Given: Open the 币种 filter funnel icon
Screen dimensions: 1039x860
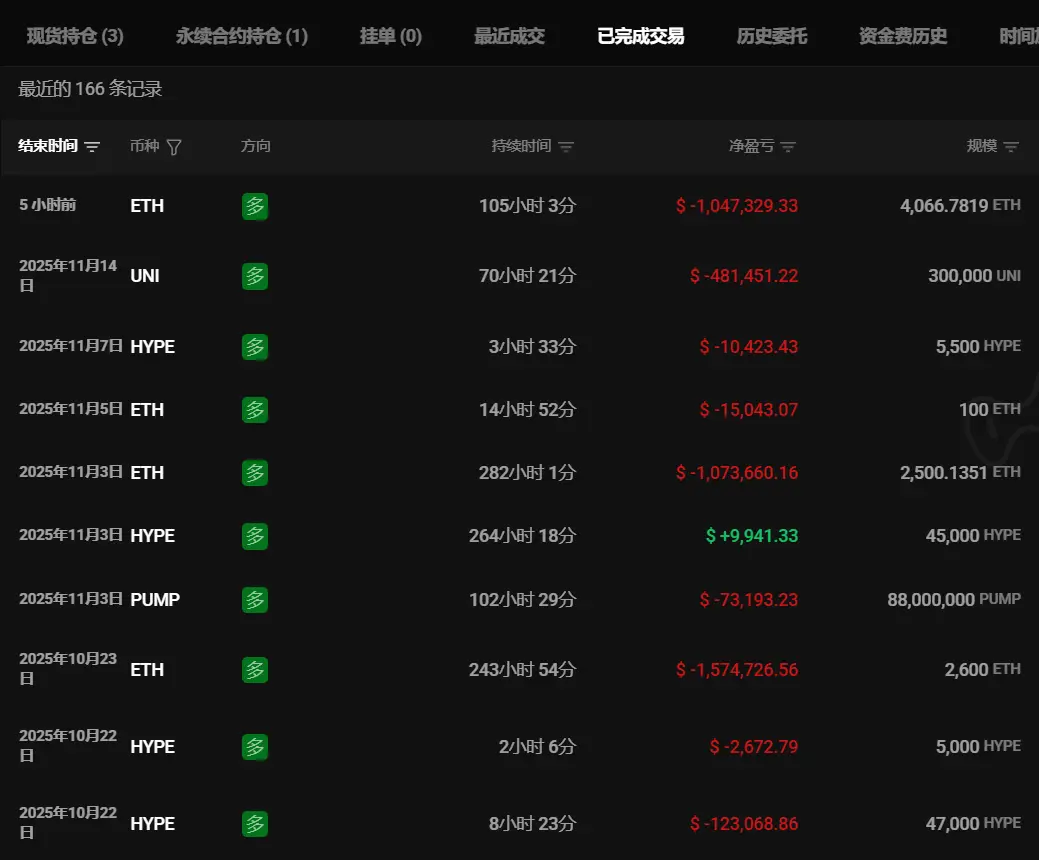Looking at the screenshot, I should (174, 147).
